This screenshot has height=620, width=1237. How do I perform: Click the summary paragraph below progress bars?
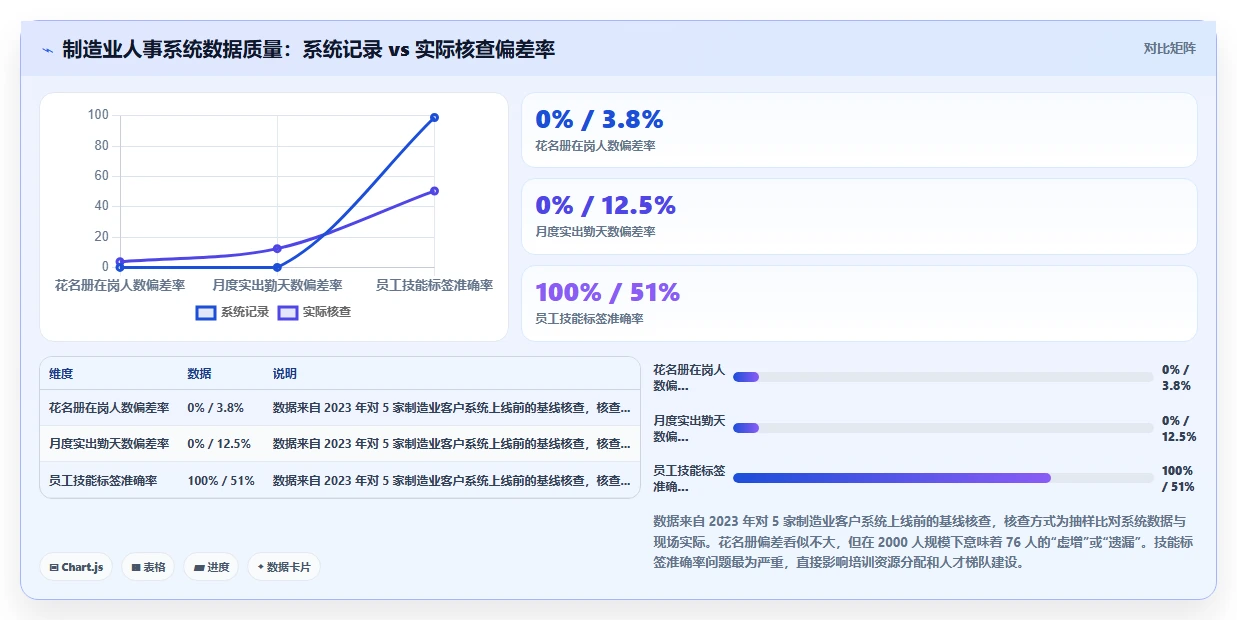(x=924, y=541)
